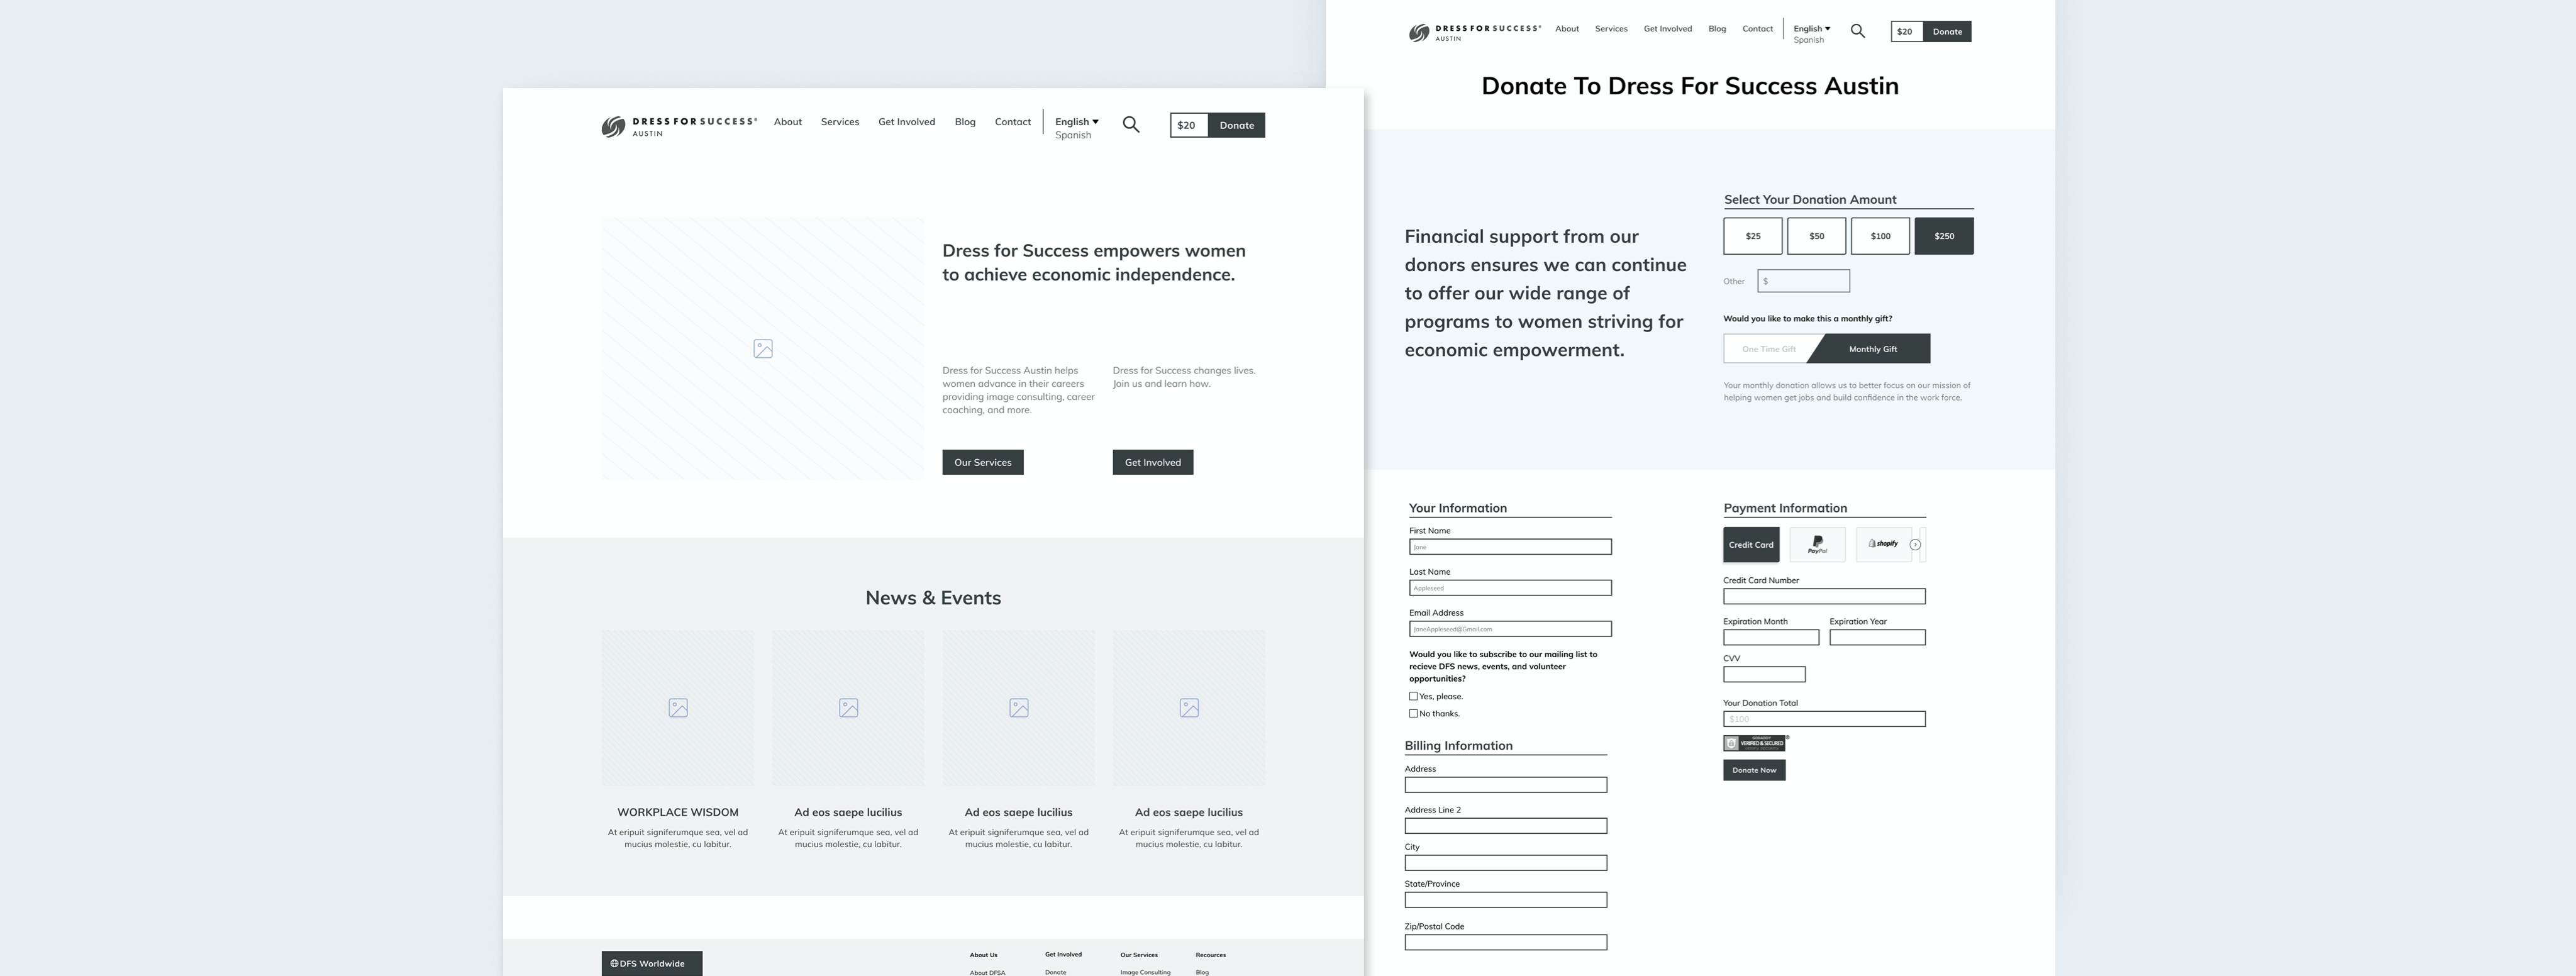Open Services menu on donate page
This screenshot has width=2576, height=976.
[x=1611, y=29]
